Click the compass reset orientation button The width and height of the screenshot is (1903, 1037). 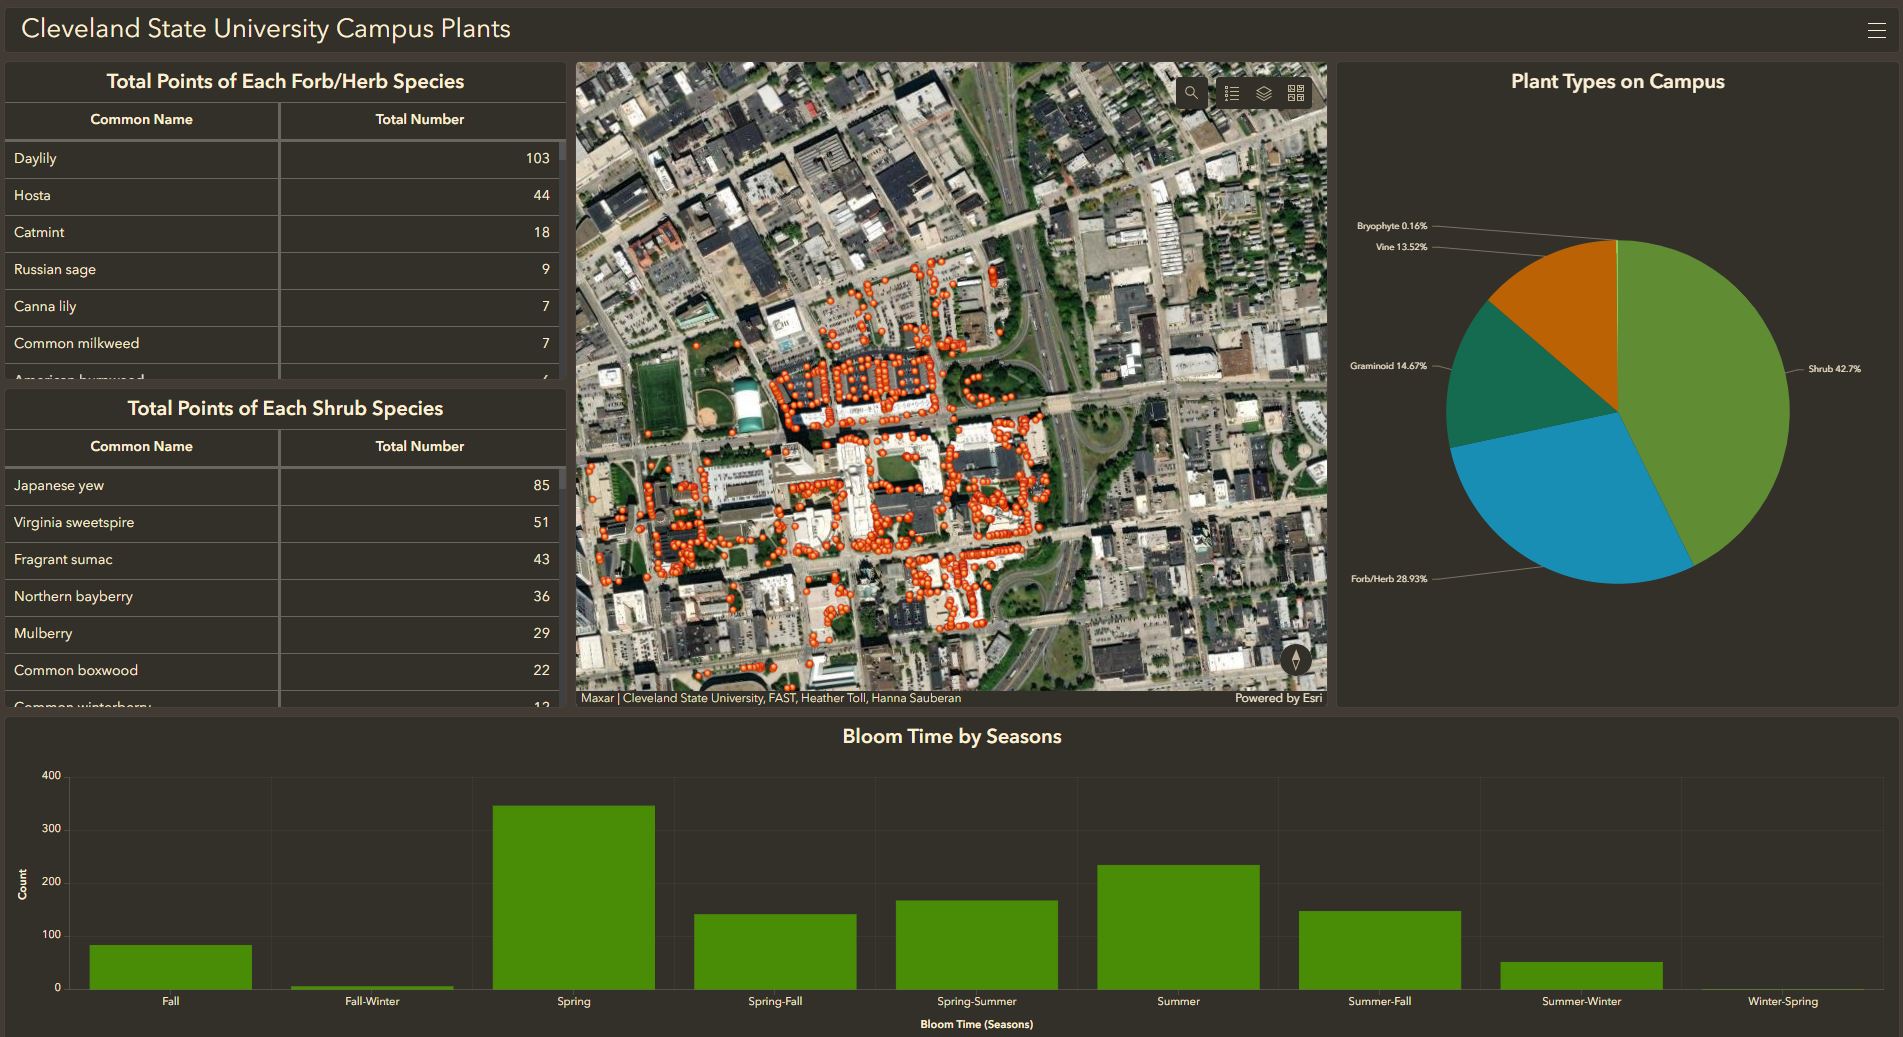point(1296,660)
